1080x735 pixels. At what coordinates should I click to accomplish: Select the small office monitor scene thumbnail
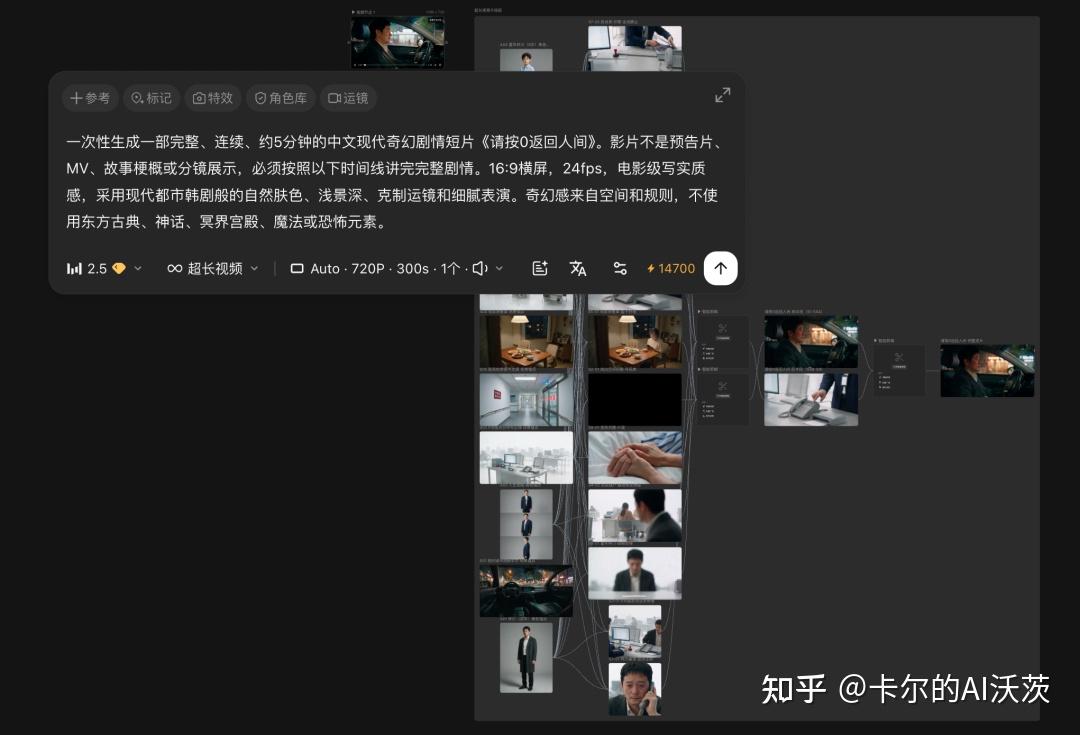coord(634,631)
